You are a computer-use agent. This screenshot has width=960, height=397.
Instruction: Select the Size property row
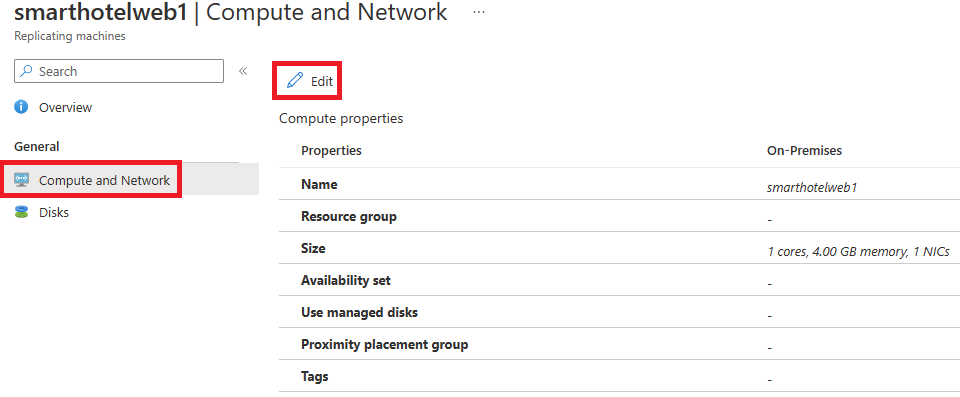tap(619, 248)
